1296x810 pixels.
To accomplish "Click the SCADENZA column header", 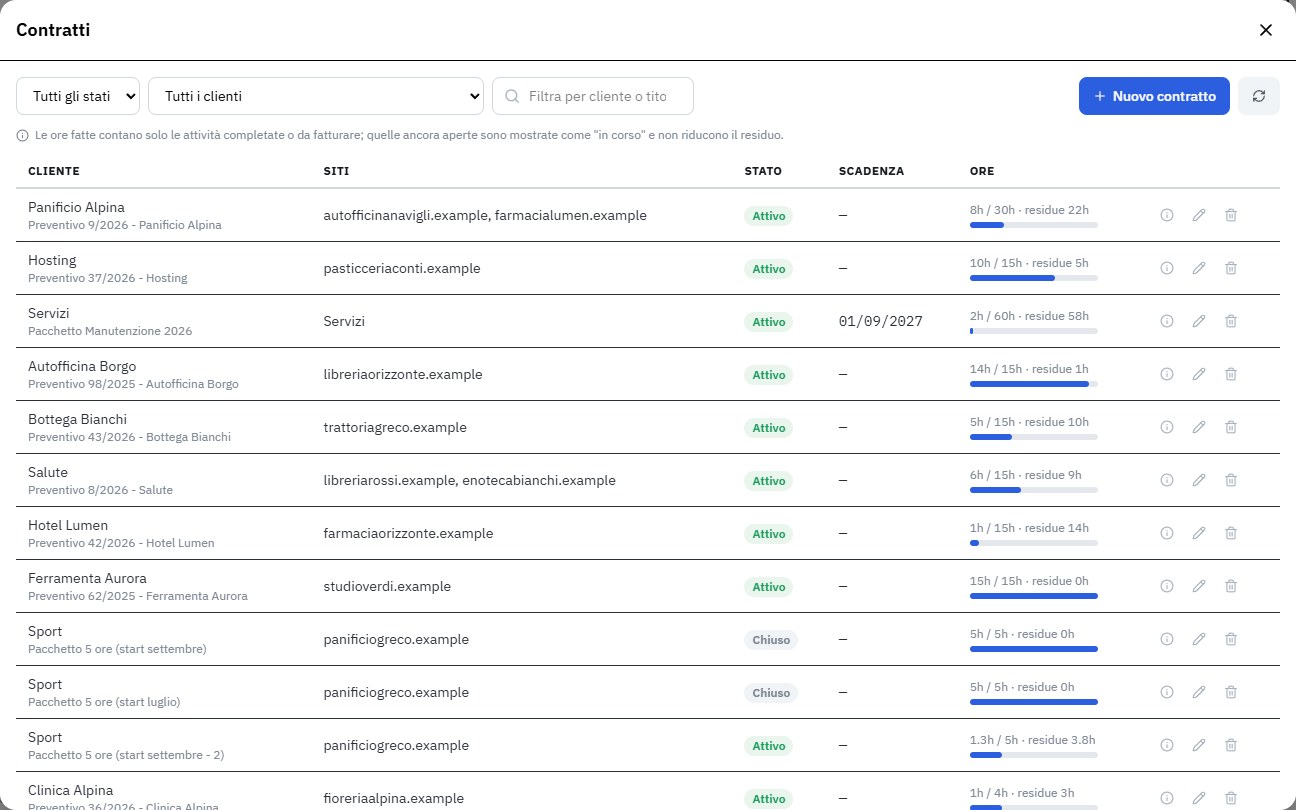I will (871, 171).
